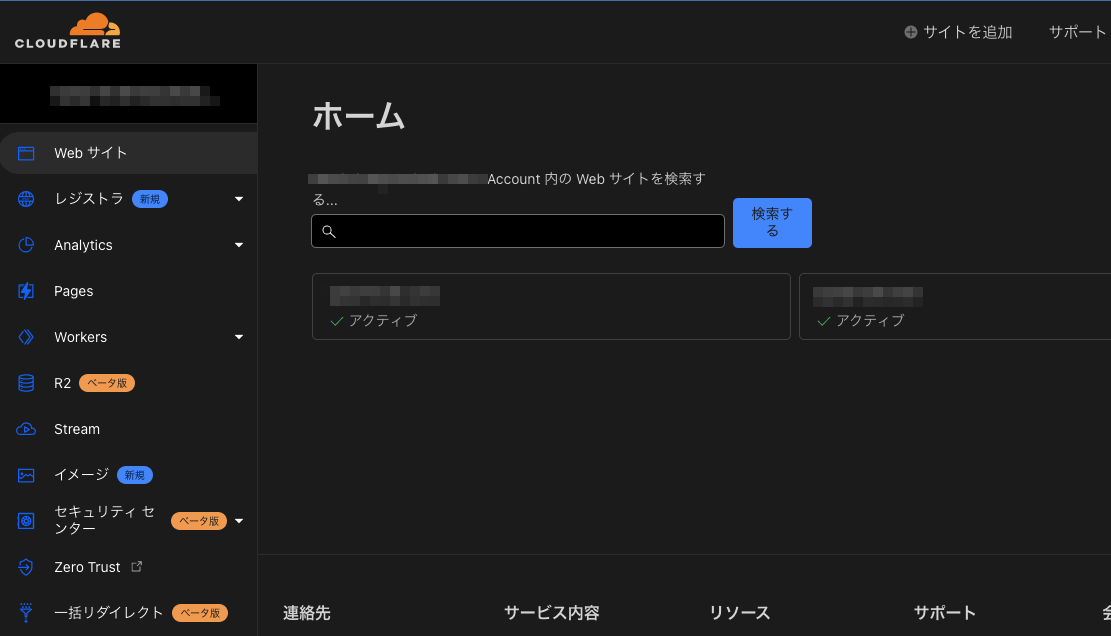Screen dimensions: 1111x636
Task: Expand the Workers submenu arrow
Action: pos(239,337)
